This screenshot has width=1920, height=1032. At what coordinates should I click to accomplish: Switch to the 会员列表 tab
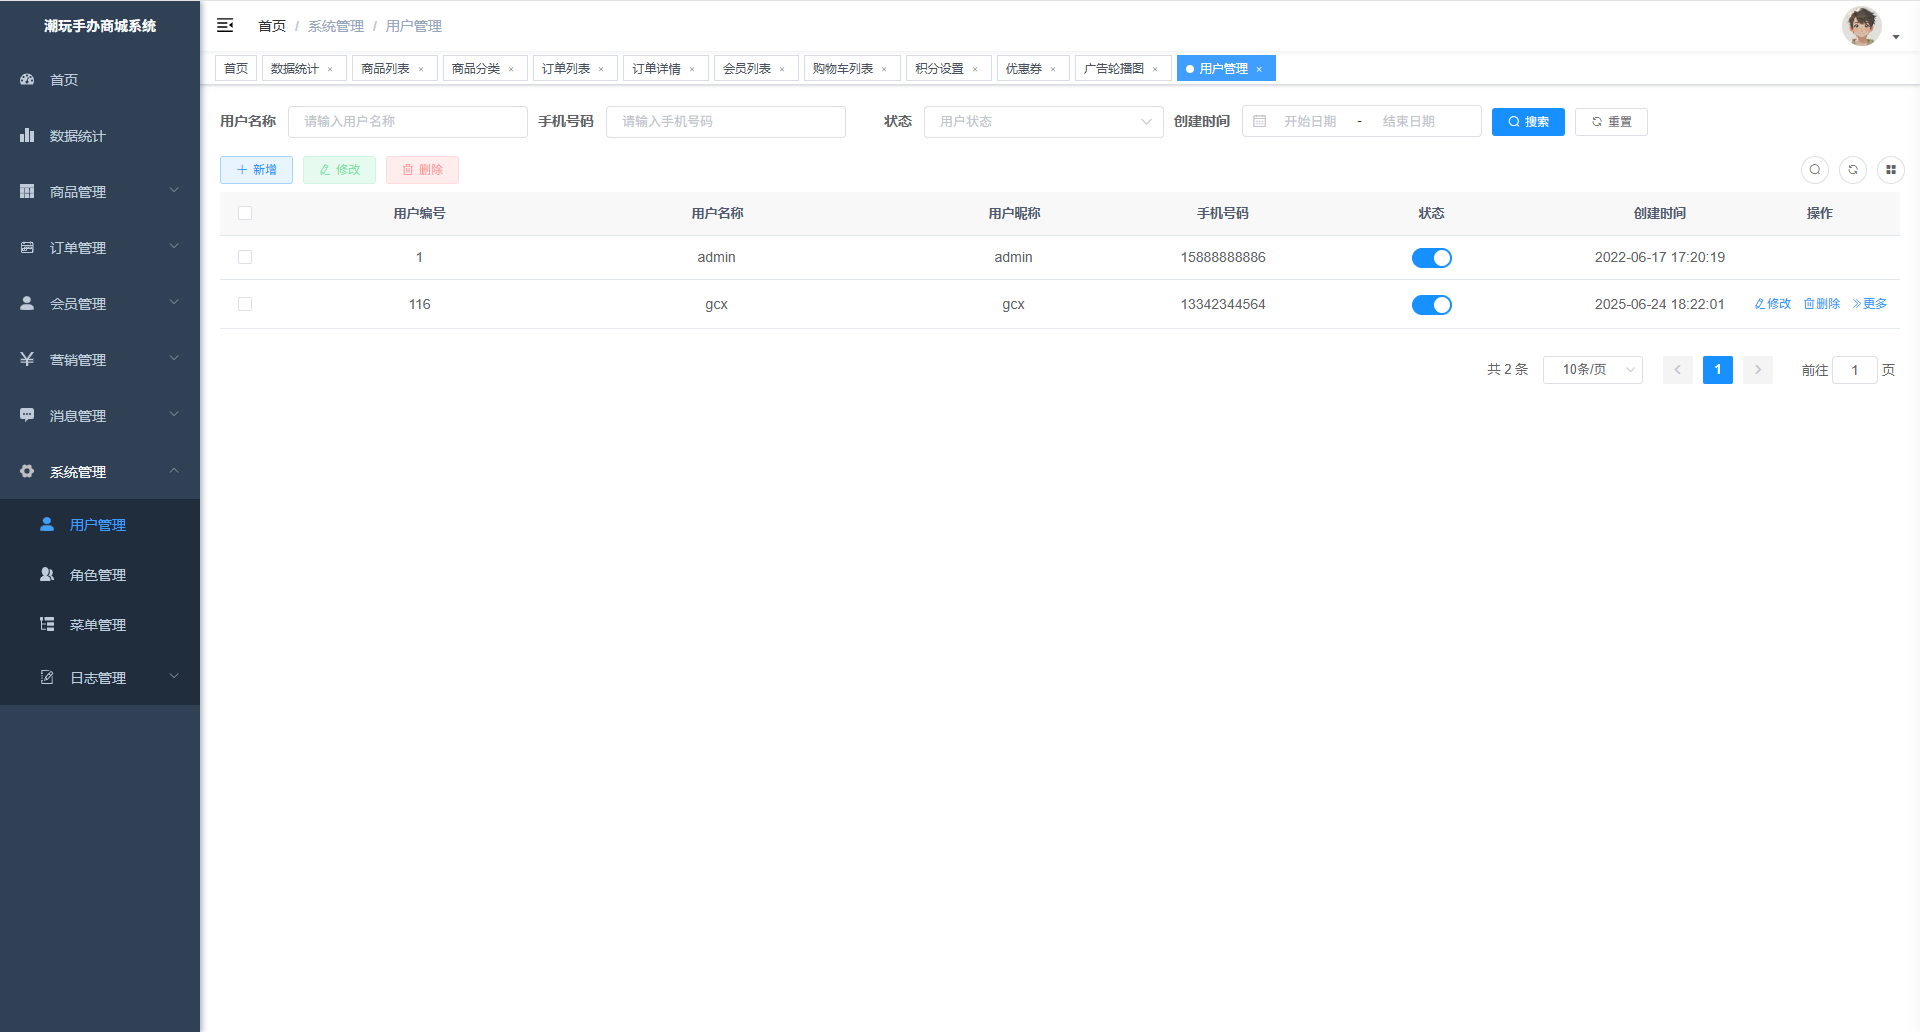(x=747, y=69)
